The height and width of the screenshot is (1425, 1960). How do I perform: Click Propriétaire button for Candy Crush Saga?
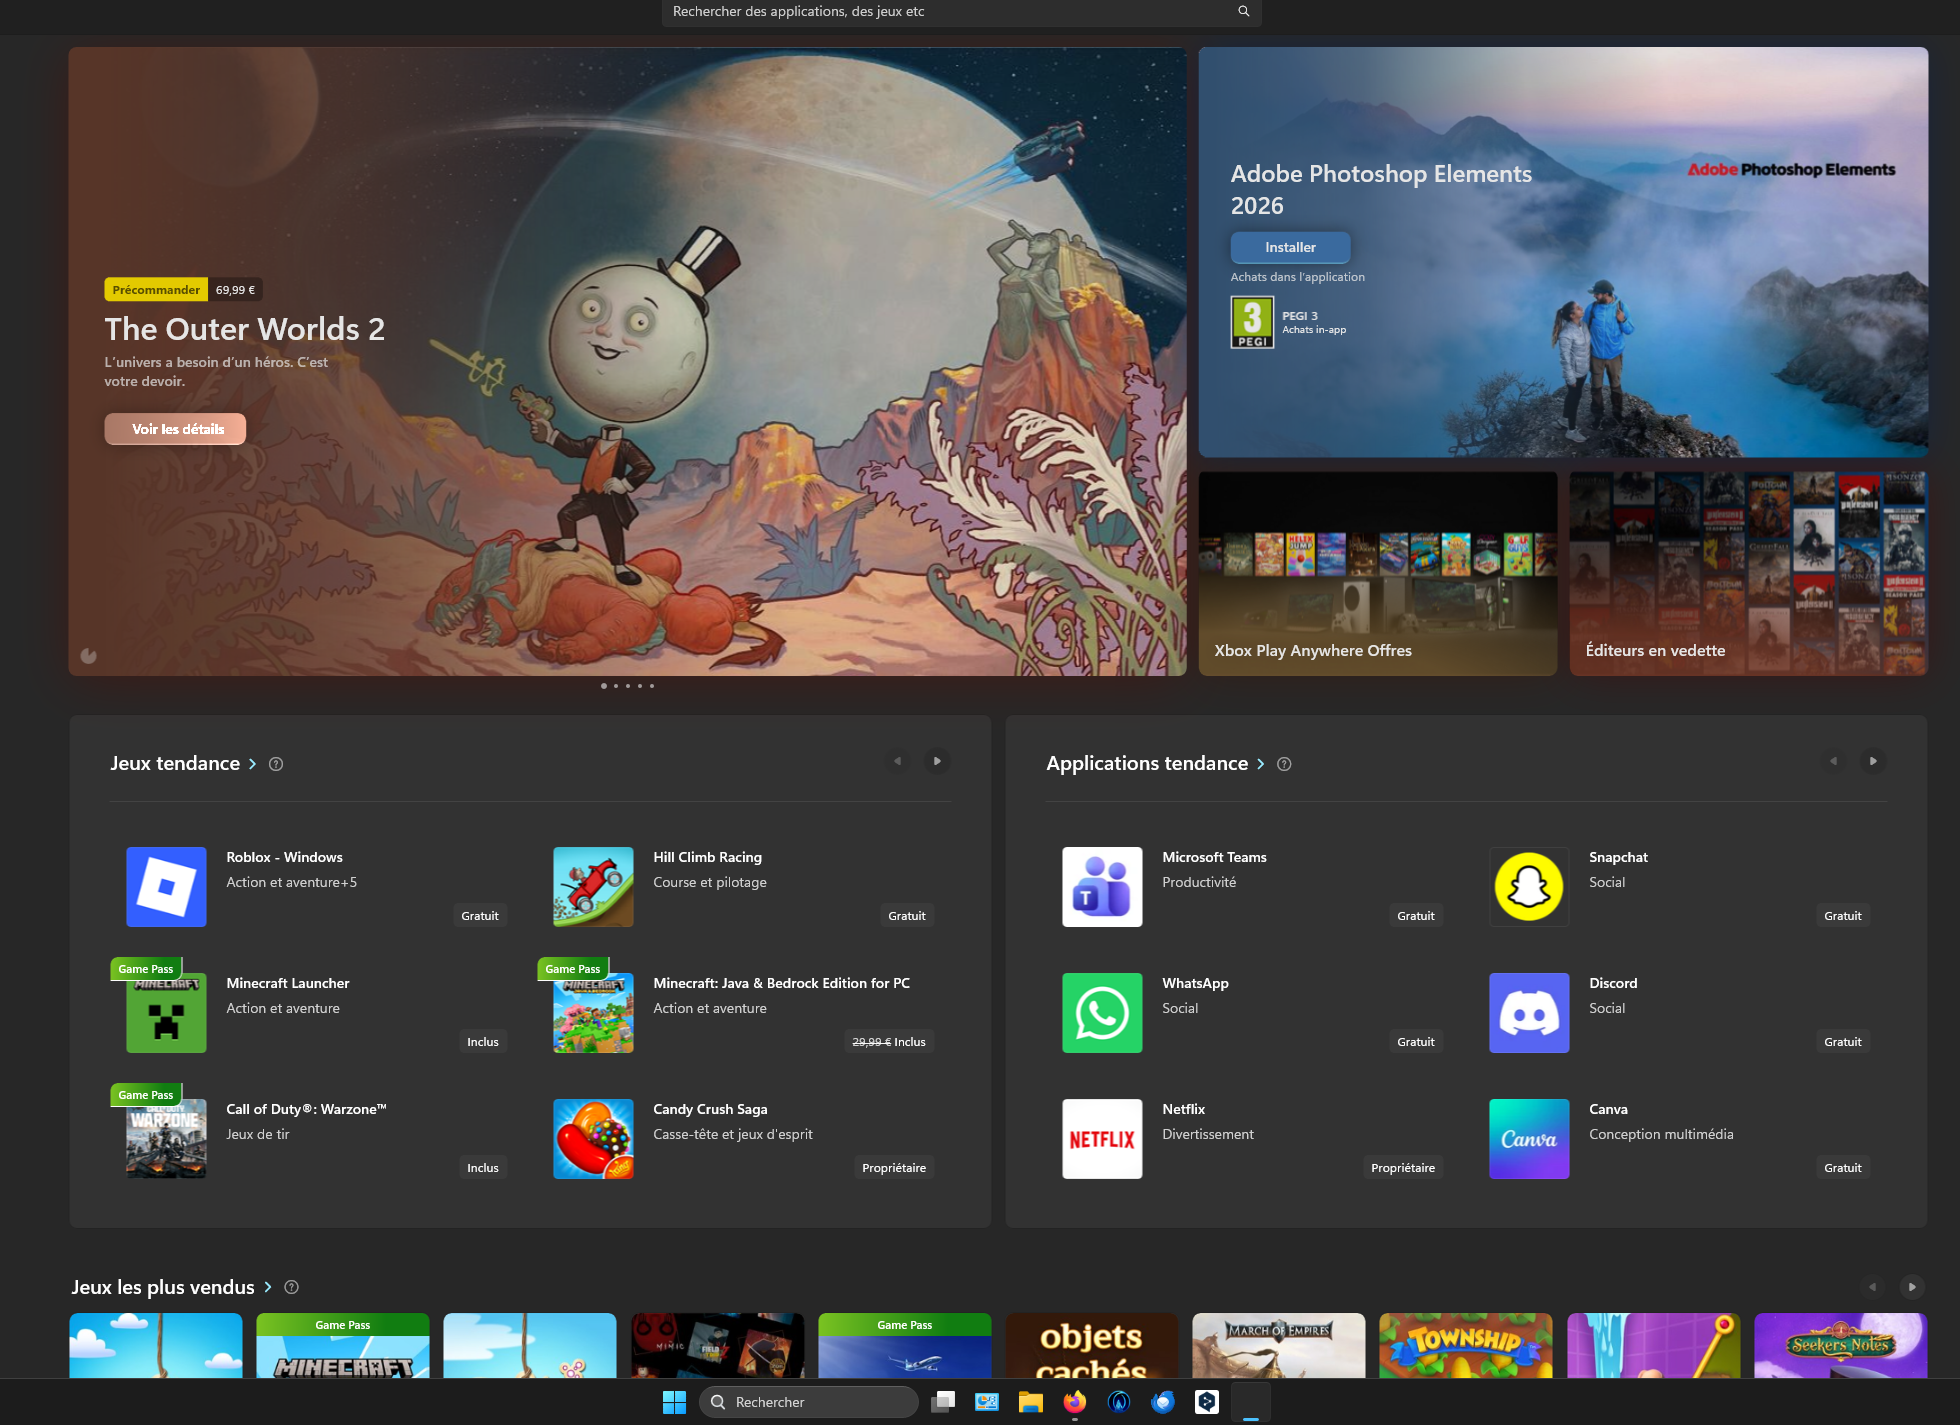pos(894,1167)
